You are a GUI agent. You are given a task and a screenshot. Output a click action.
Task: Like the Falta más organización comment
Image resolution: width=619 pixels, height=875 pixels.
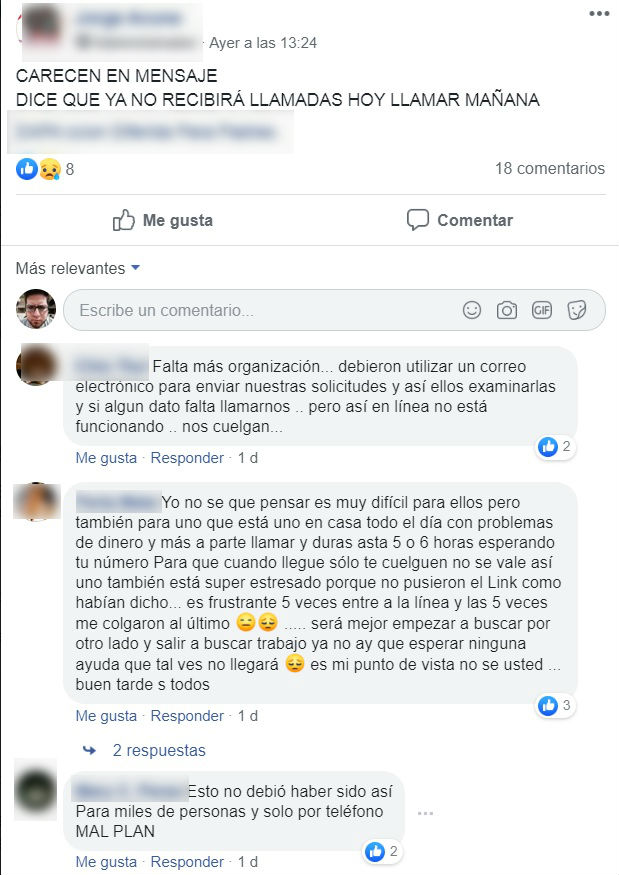click(x=106, y=458)
